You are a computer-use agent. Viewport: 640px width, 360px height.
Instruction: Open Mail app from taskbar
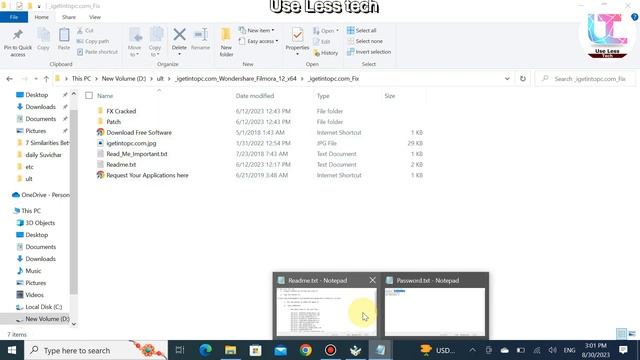click(280, 350)
